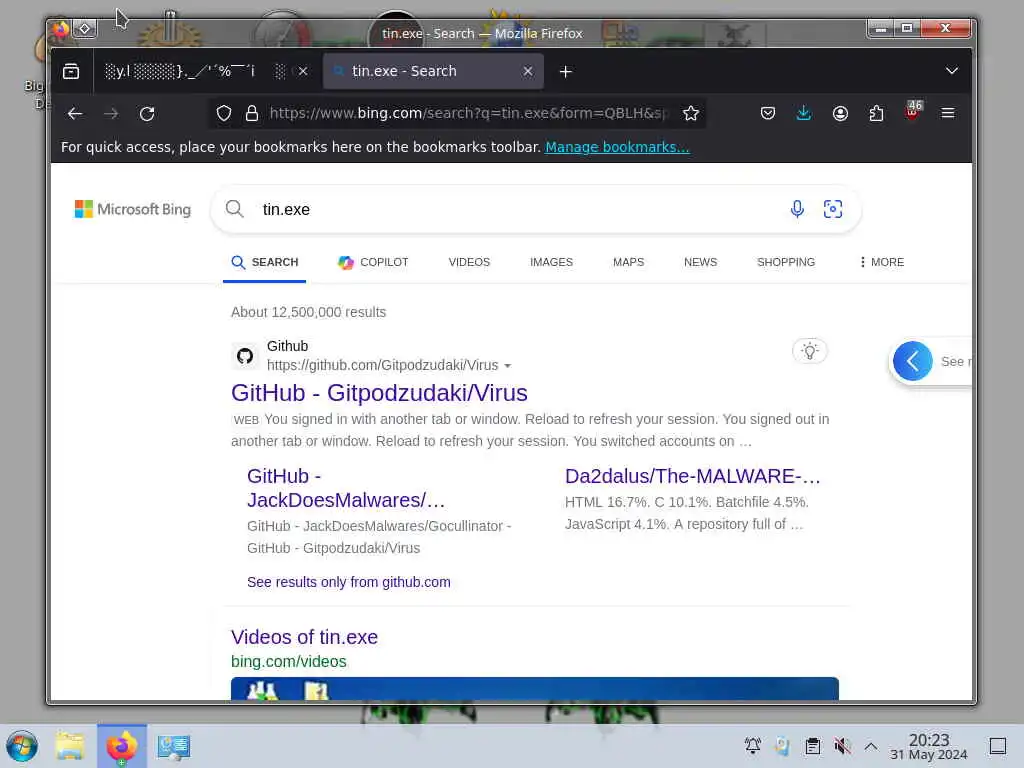Open the clipboard tray icon
Image resolution: width=1024 pixels, height=768 pixels.
pyautogui.click(x=812, y=746)
